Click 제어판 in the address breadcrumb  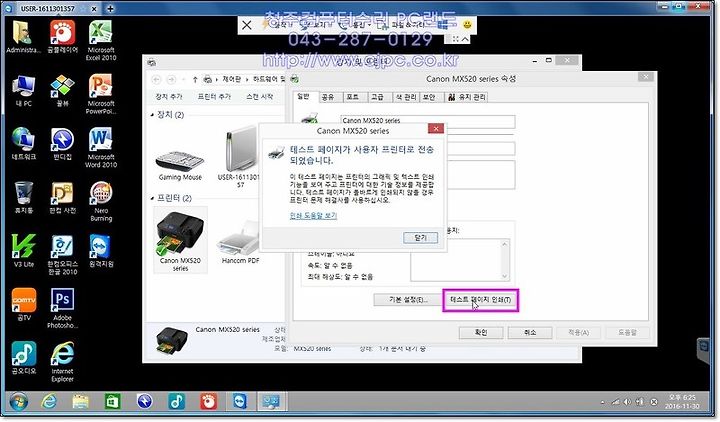231,79
